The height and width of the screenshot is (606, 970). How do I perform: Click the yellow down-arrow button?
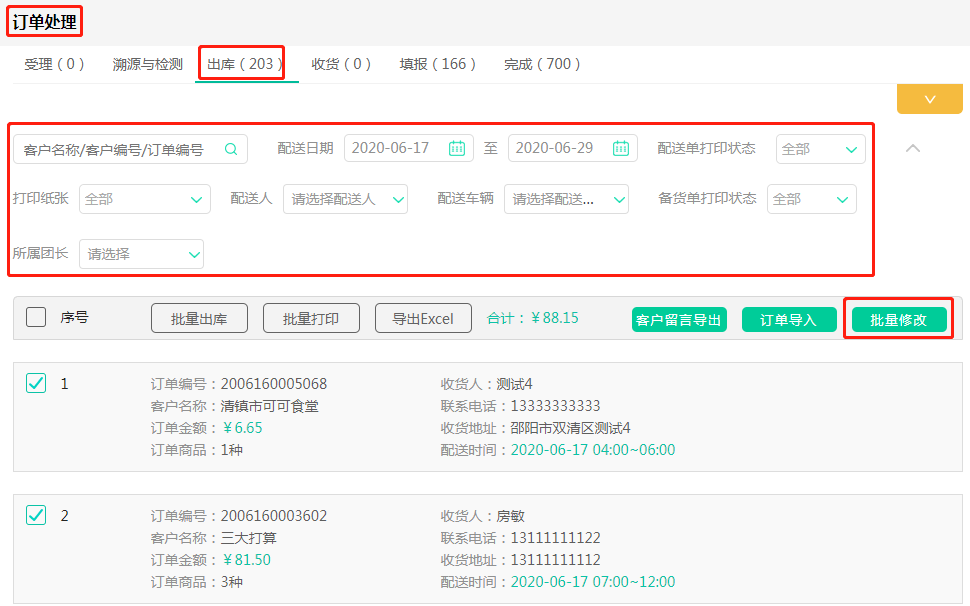(929, 99)
